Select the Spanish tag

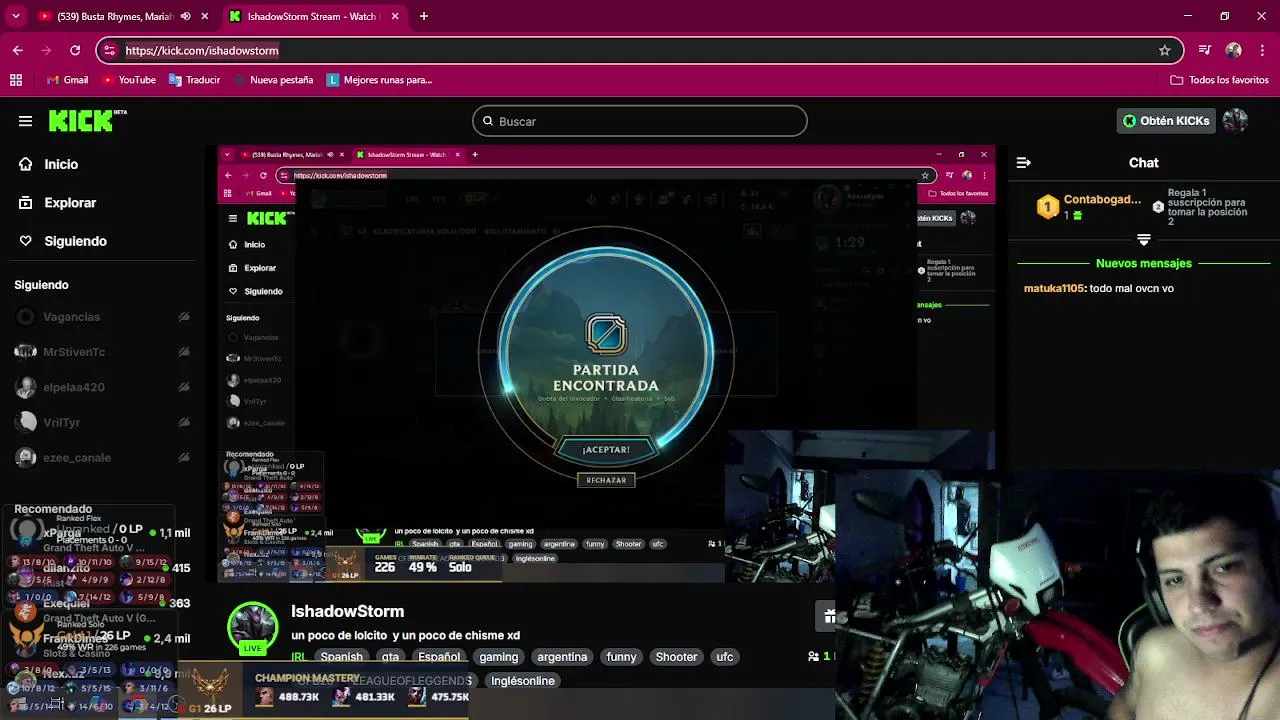coord(341,657)
